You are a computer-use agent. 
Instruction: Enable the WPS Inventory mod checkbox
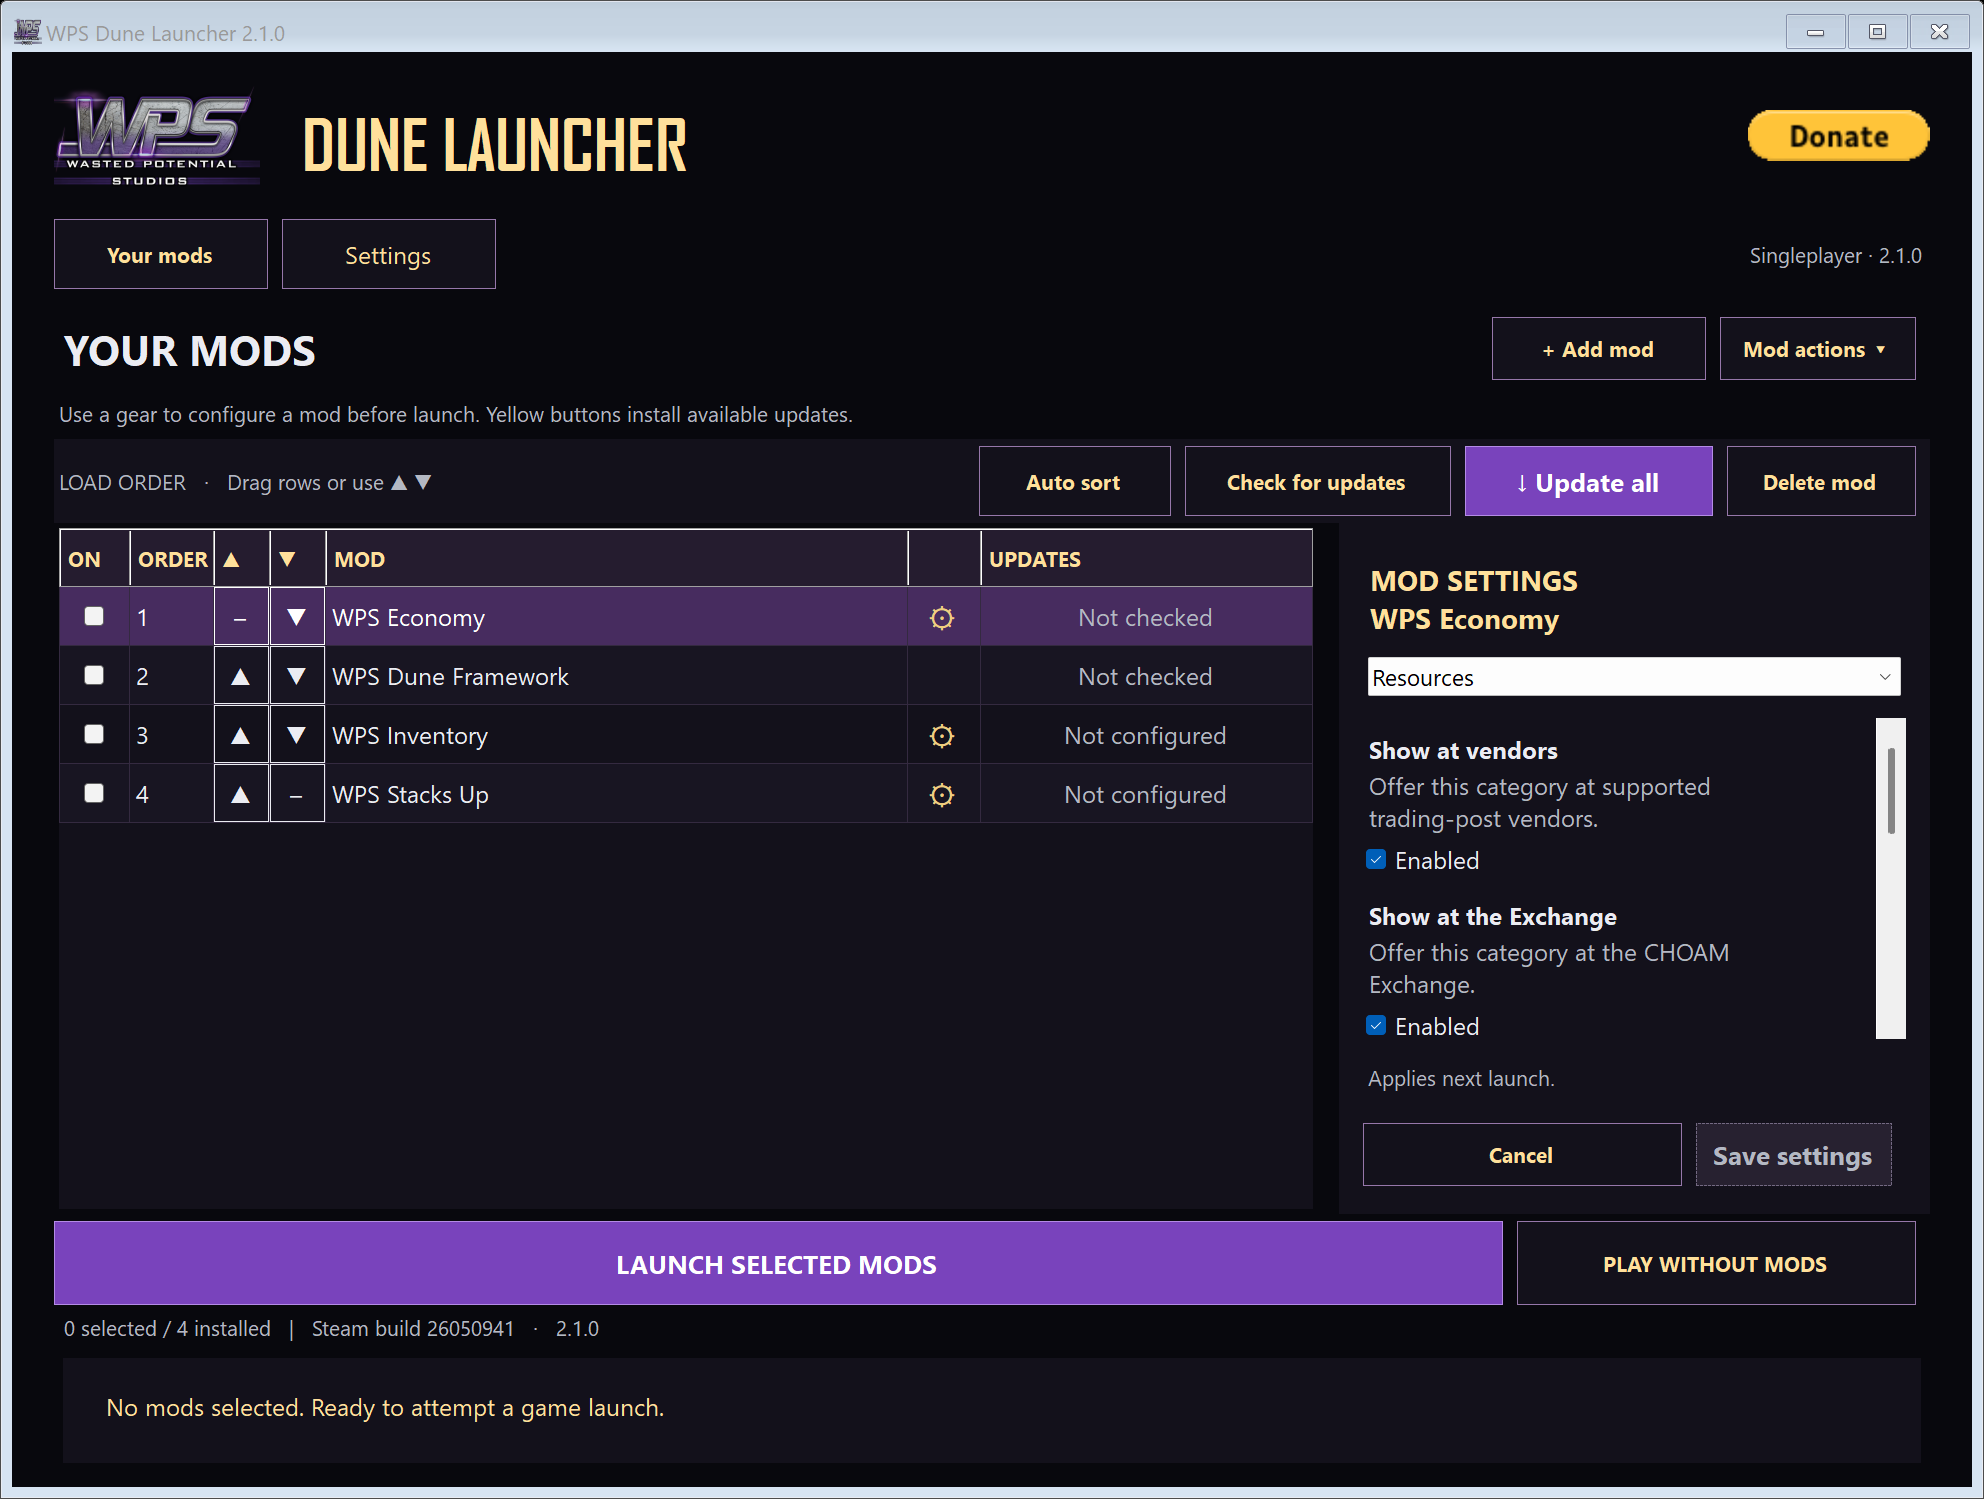[x=94, y=735]
